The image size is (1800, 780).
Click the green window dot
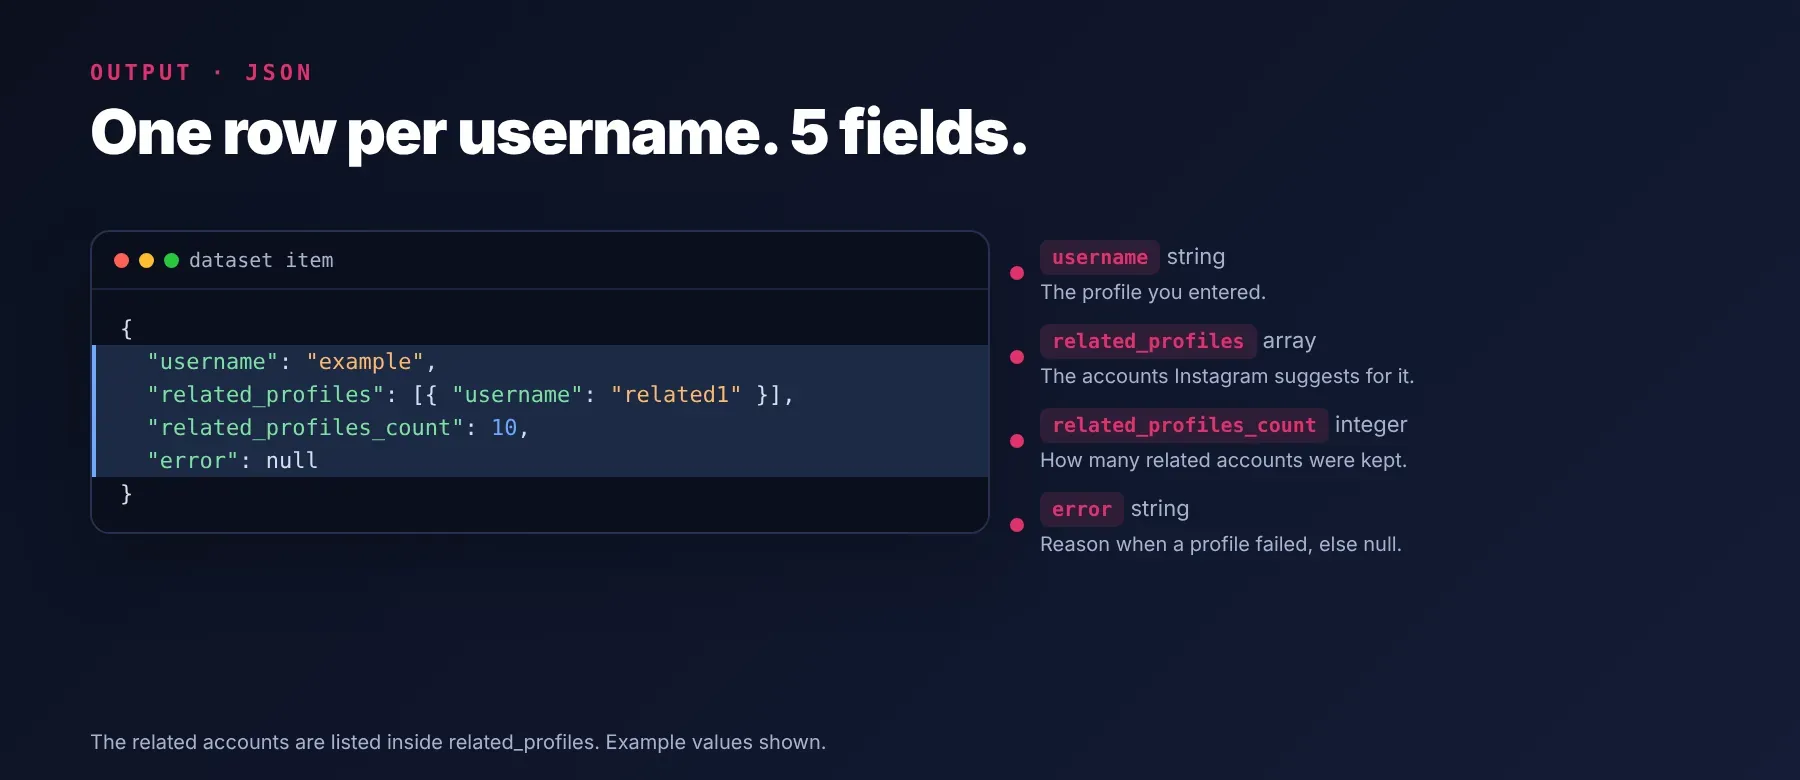pyautogui.click(x=171, y=260)
